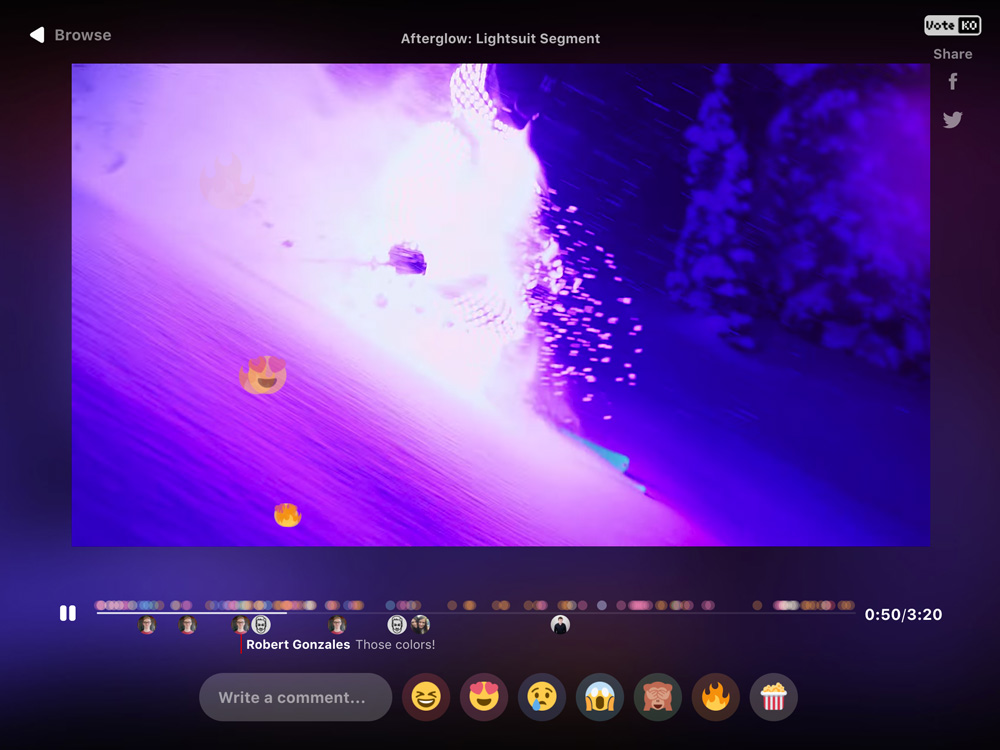Screen dimensions: 1000x750
Task: Select the first bearded sketch avatar on the timeline
Action: [261, 625]
